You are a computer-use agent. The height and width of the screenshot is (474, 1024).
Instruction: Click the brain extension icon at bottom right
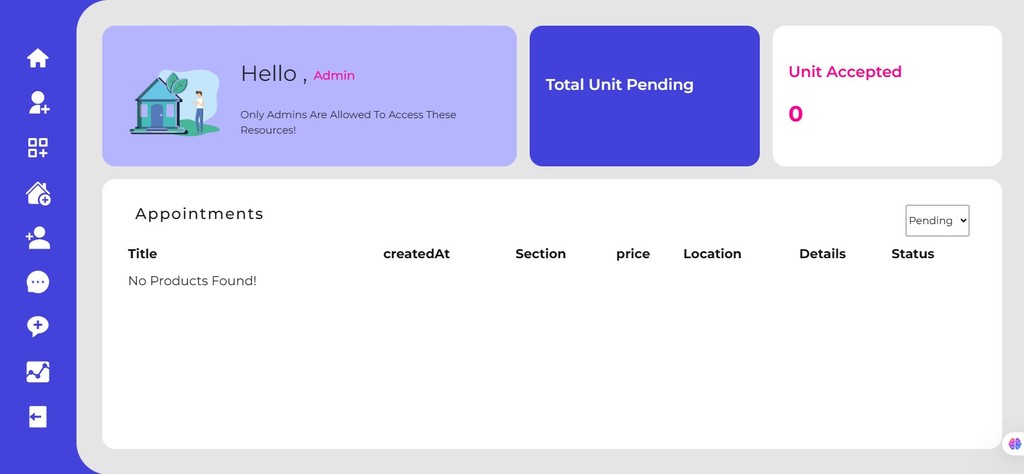click(x=1013, y=443)
